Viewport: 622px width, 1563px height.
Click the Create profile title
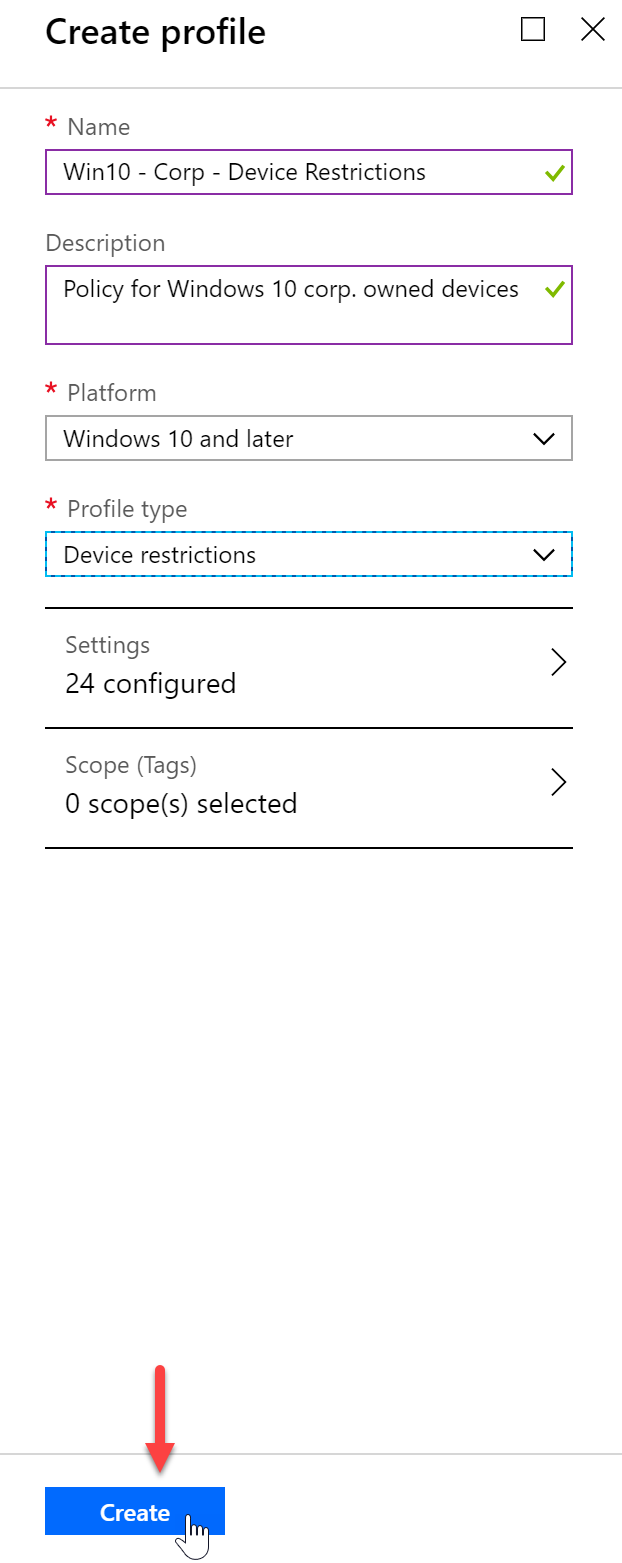[156, 32]
